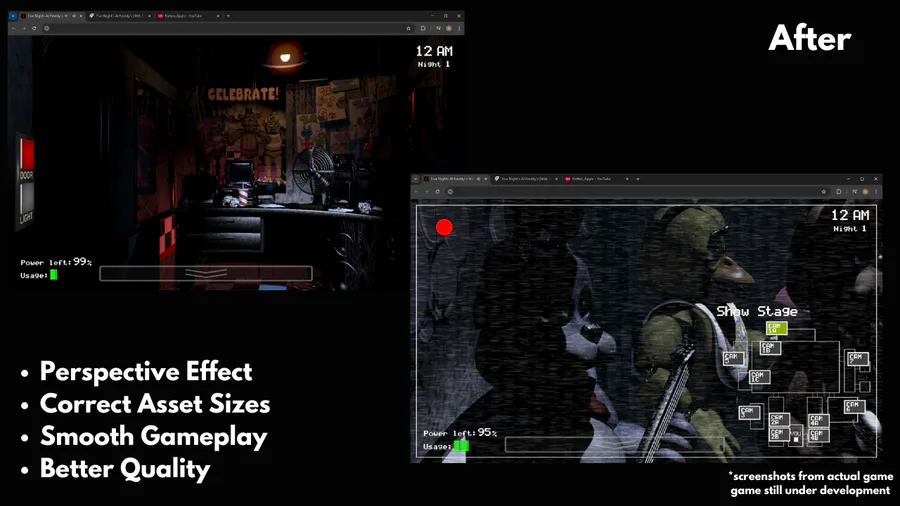Viewport: 900px width, 506px height.
Task: Open new tab in camera browser window
Action: 638,179
